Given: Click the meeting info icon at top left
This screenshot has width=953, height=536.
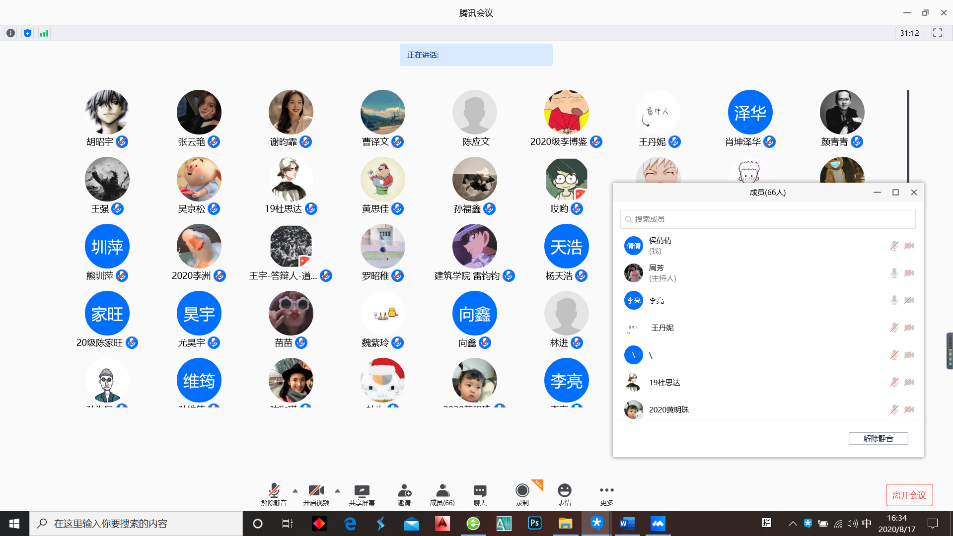Looking at the screenshot, I should pos(11,33).
